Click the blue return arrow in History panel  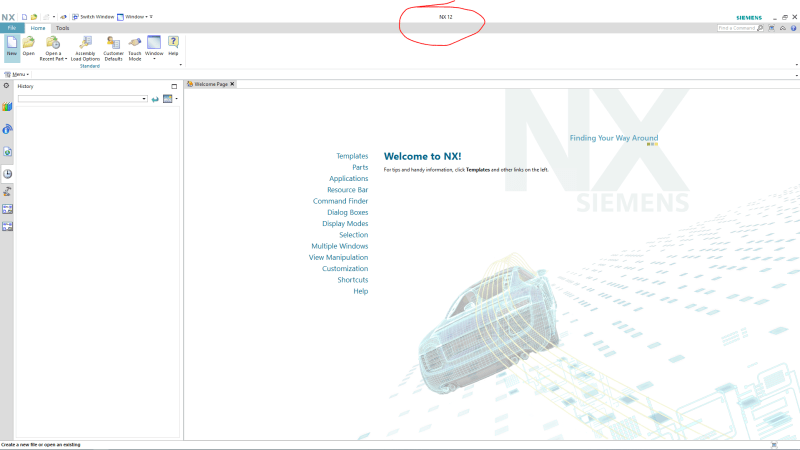pos(155,99)
